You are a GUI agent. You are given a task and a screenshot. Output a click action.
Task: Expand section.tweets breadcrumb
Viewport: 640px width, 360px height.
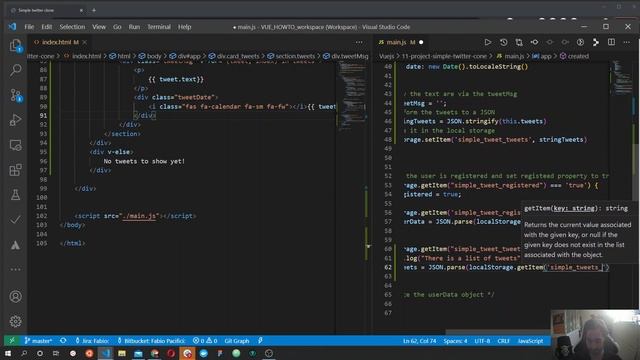tap(291, 56)
